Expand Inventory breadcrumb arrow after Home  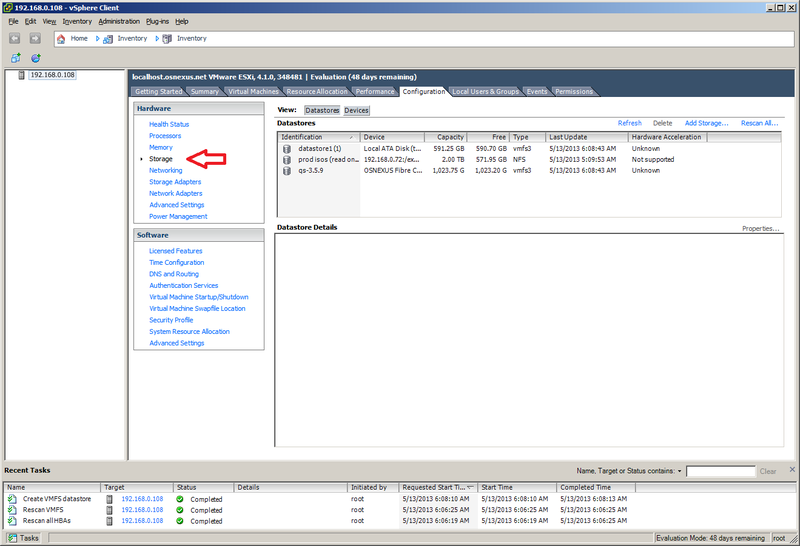pos(97,38)
